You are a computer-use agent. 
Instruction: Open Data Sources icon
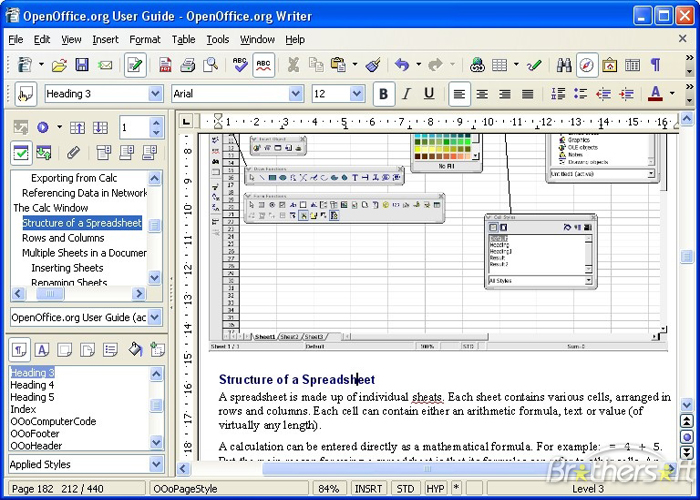pyautogui.click(x=632, y=66)
